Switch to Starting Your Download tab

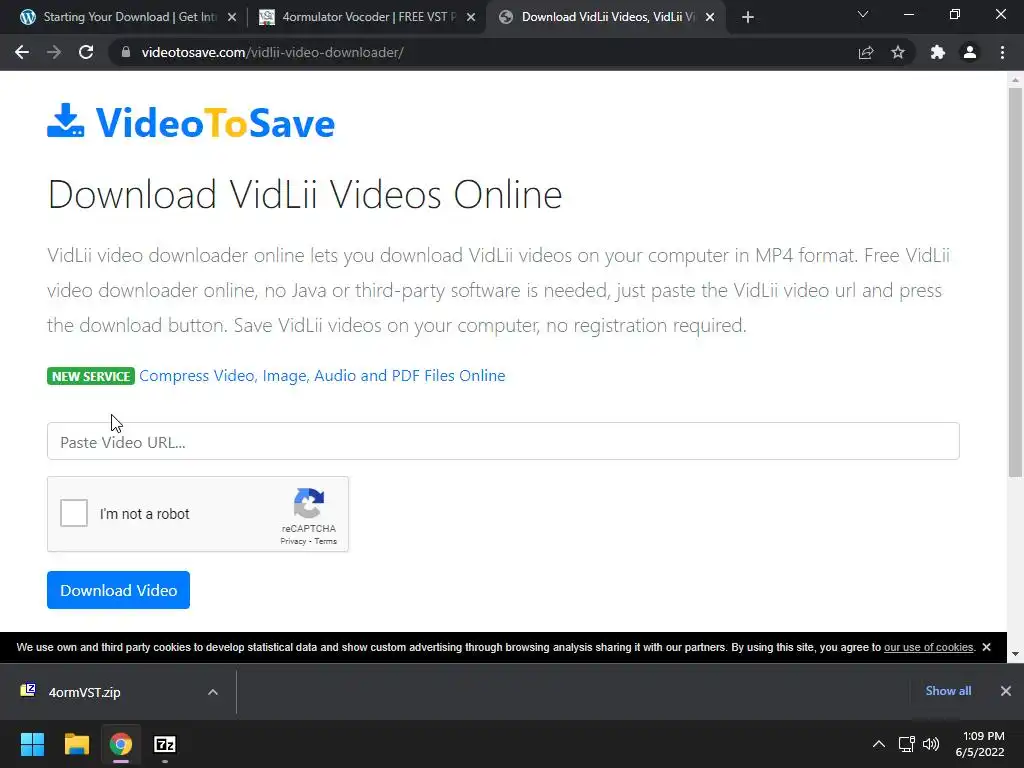129,17
